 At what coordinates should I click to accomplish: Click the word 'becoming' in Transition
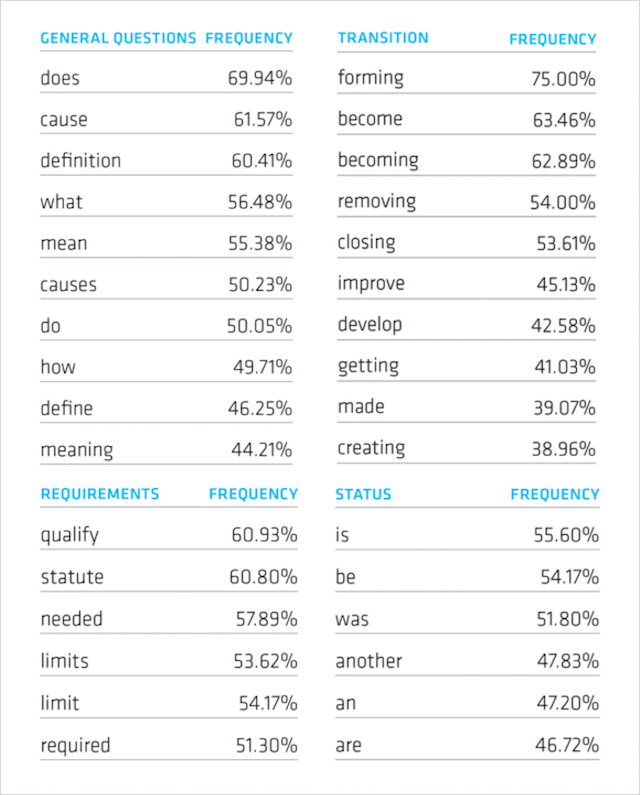click(x=378, y=160)
